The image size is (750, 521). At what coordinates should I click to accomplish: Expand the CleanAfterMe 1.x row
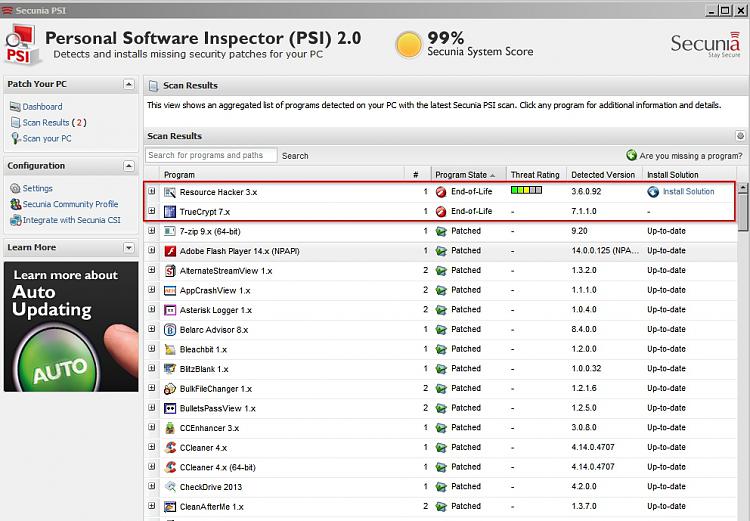pyautogui.click(x=152, y=505)
